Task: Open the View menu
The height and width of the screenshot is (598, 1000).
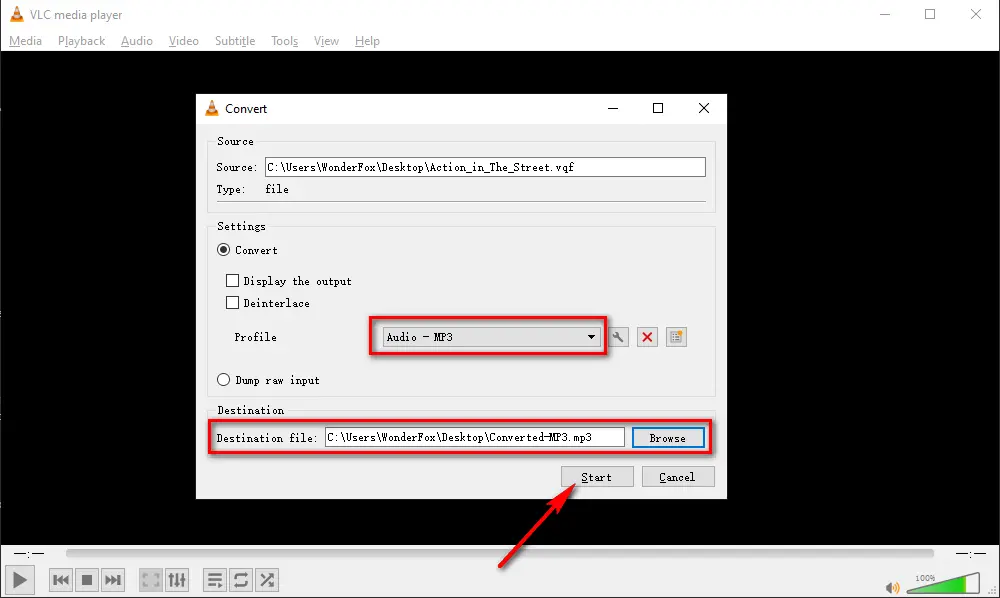Action: [x=326, y=41]
